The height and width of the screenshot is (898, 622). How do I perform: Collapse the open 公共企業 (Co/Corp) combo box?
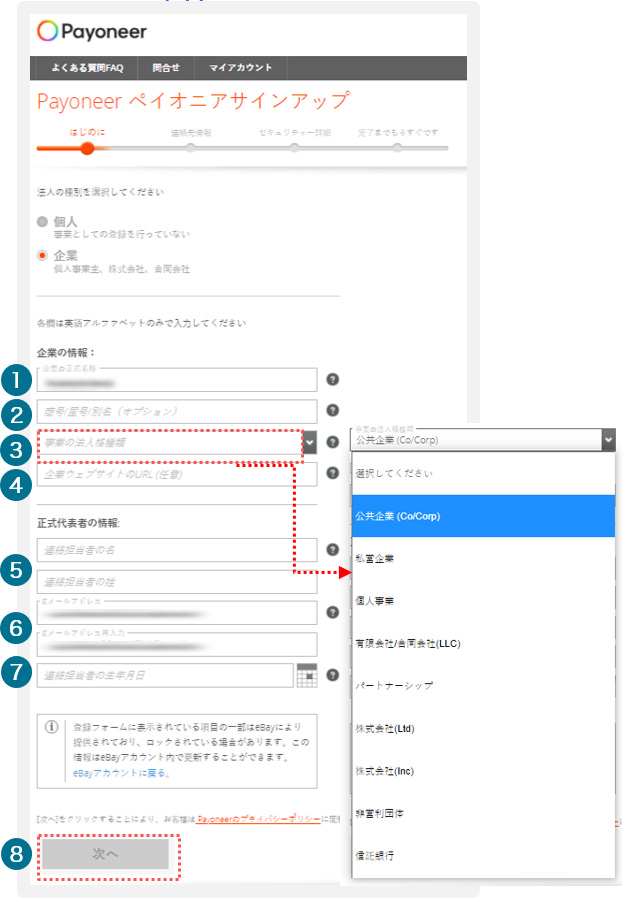608,440
